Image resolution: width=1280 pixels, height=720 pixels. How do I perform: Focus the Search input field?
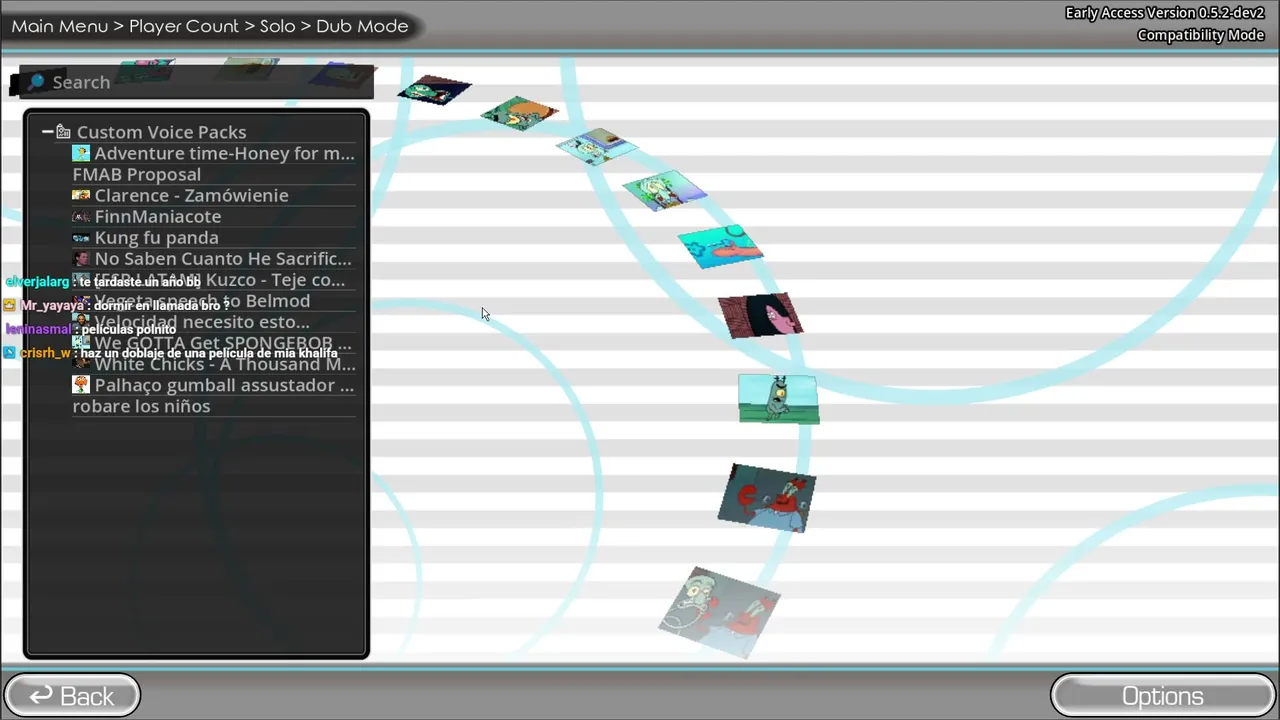tap(198, 82)
